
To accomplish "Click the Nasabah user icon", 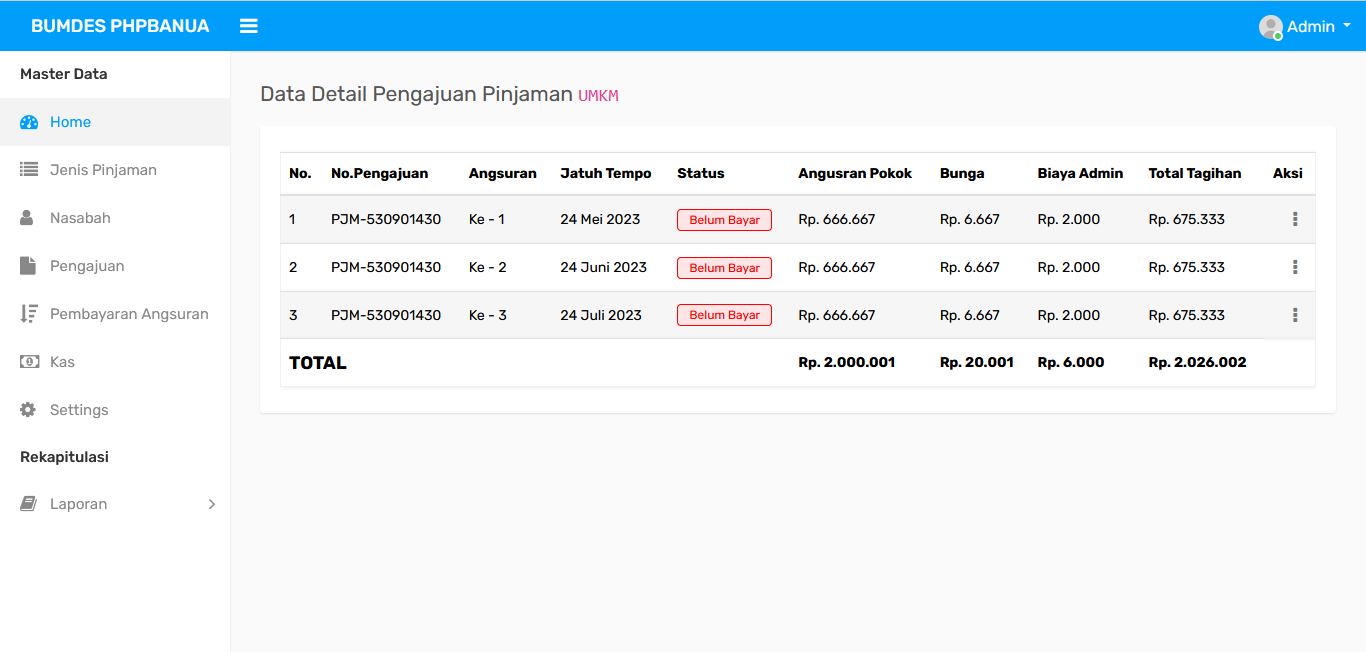I will [x=28, y=218].
